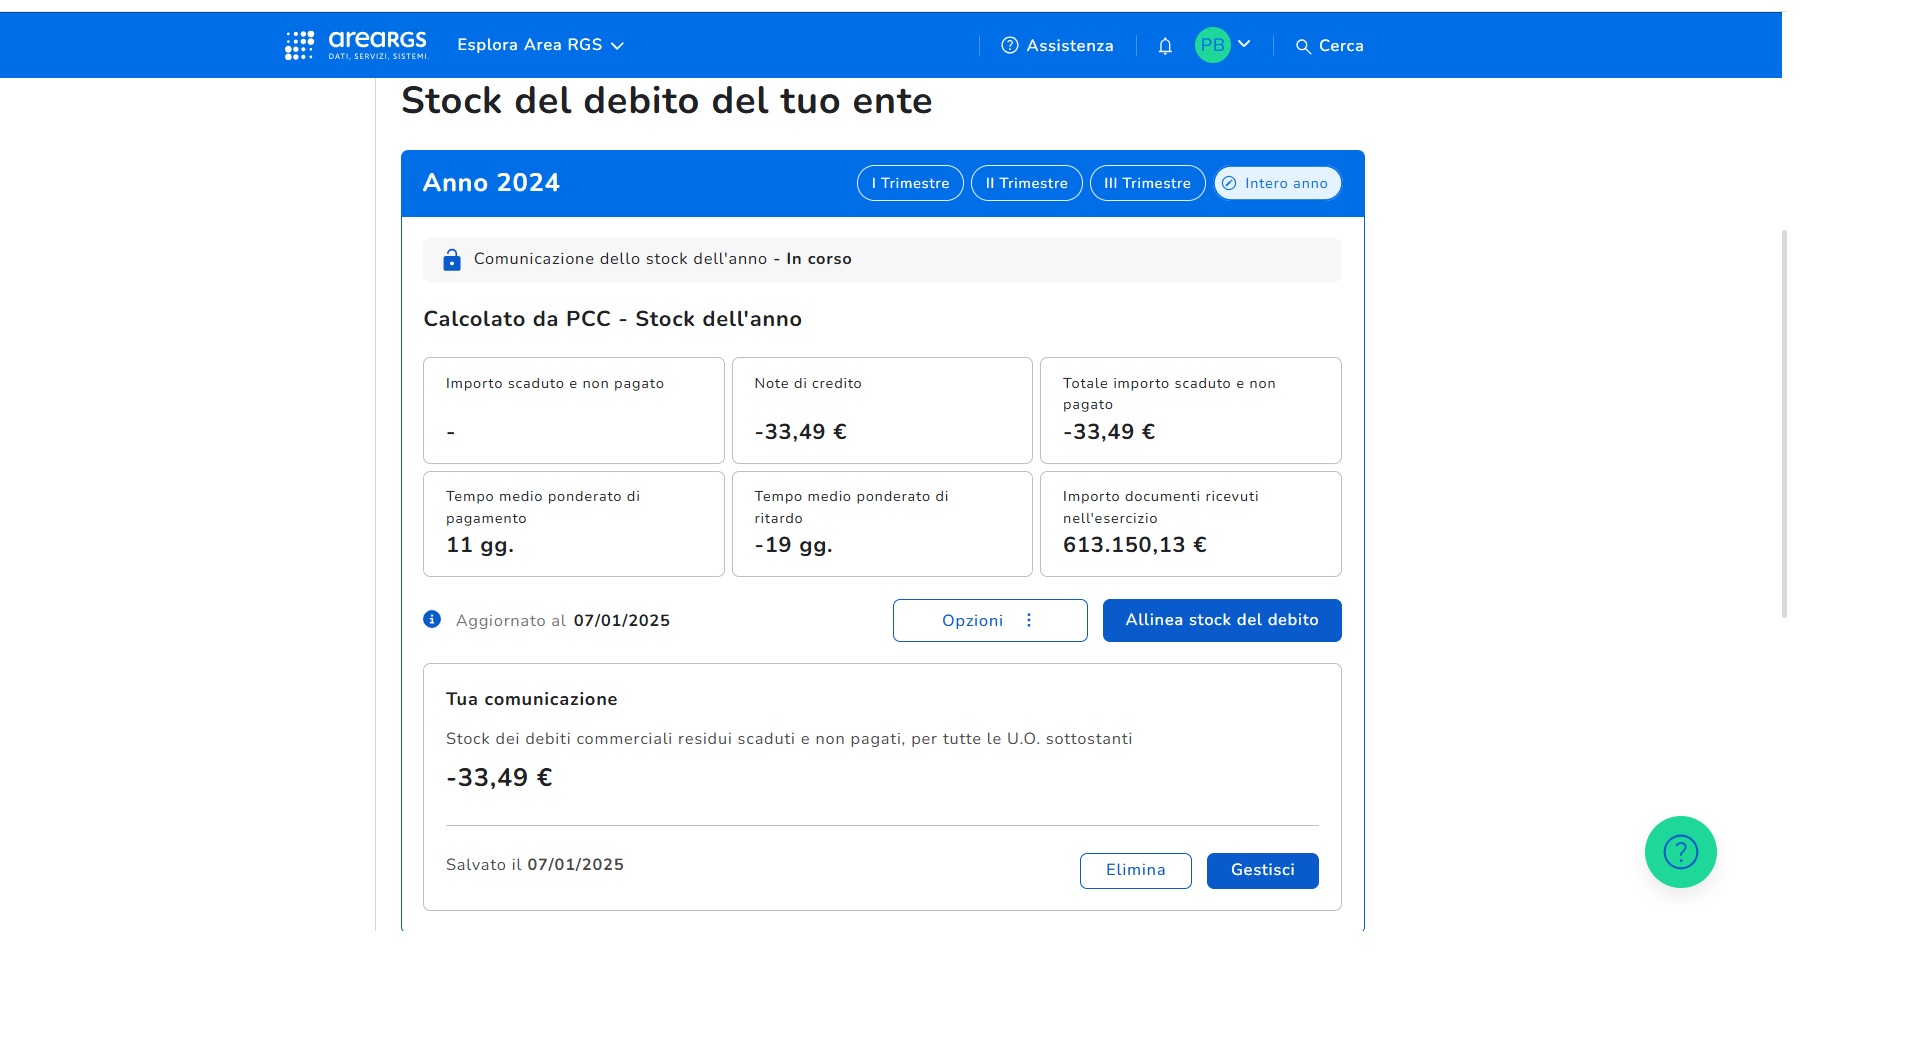The image size is (1920, 1040).
Task: Open the user account dropdown chevron
Action: click(x=1244, y=44)
